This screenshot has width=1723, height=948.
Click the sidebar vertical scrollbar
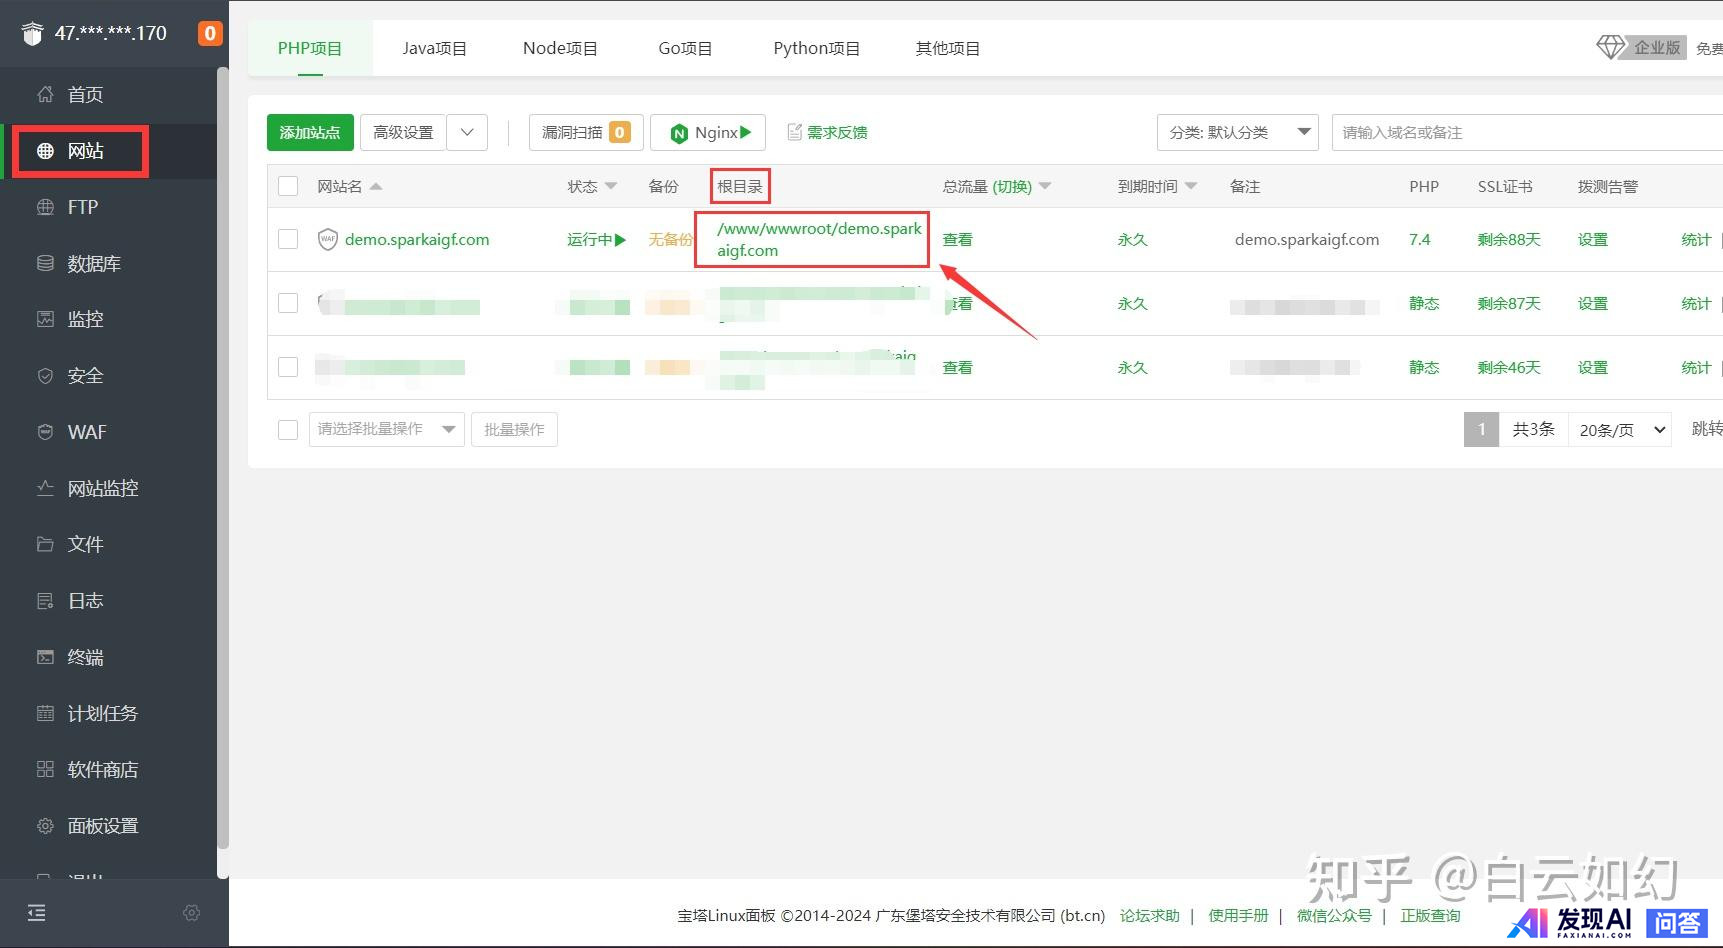(223, 450)
